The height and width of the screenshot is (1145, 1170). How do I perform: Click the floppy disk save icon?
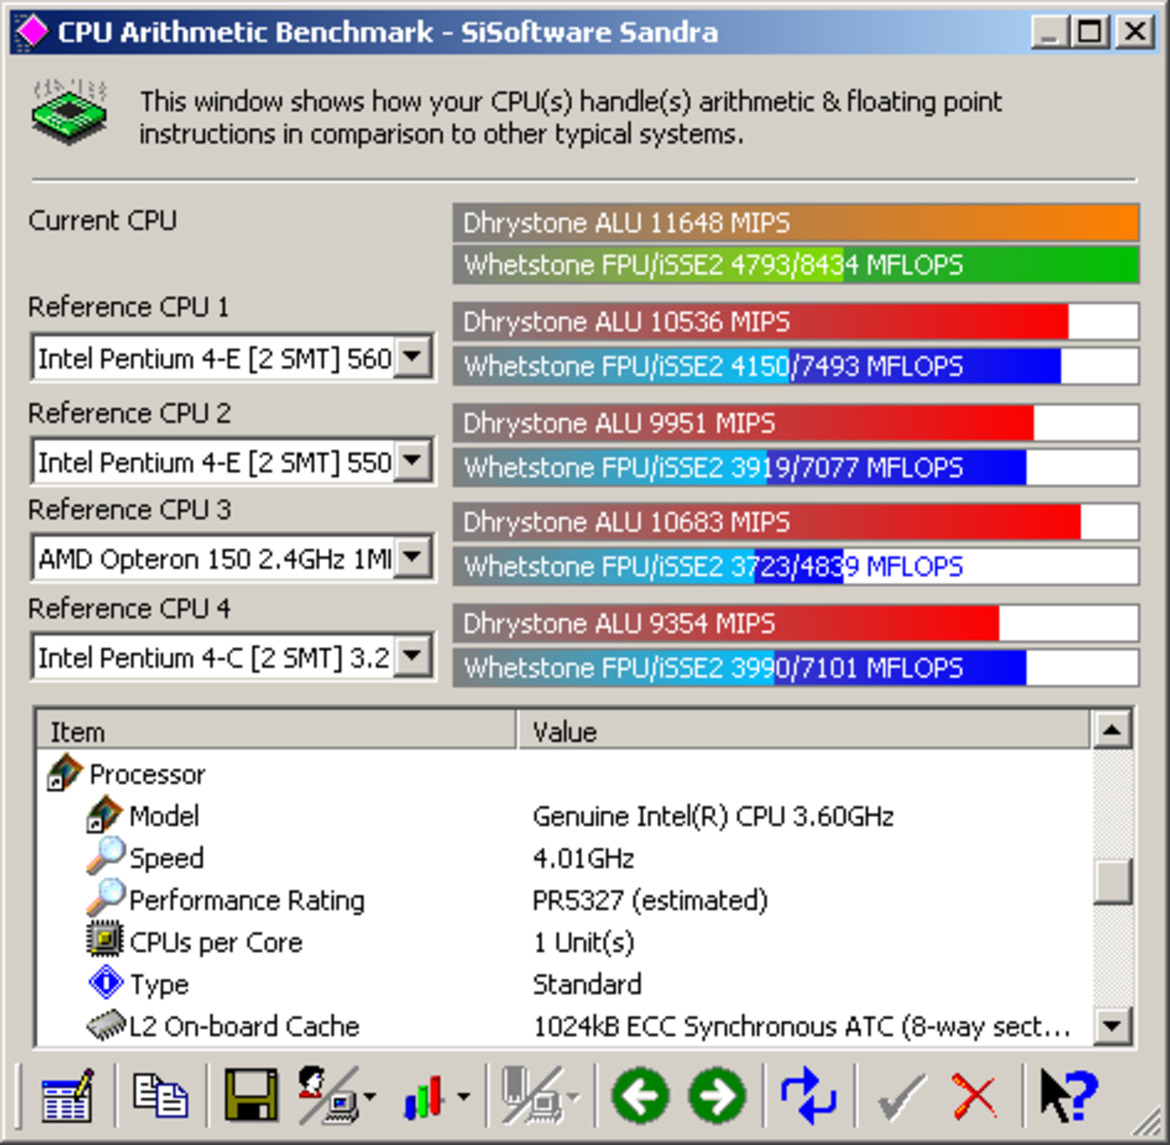click(x=251, y=1095)
